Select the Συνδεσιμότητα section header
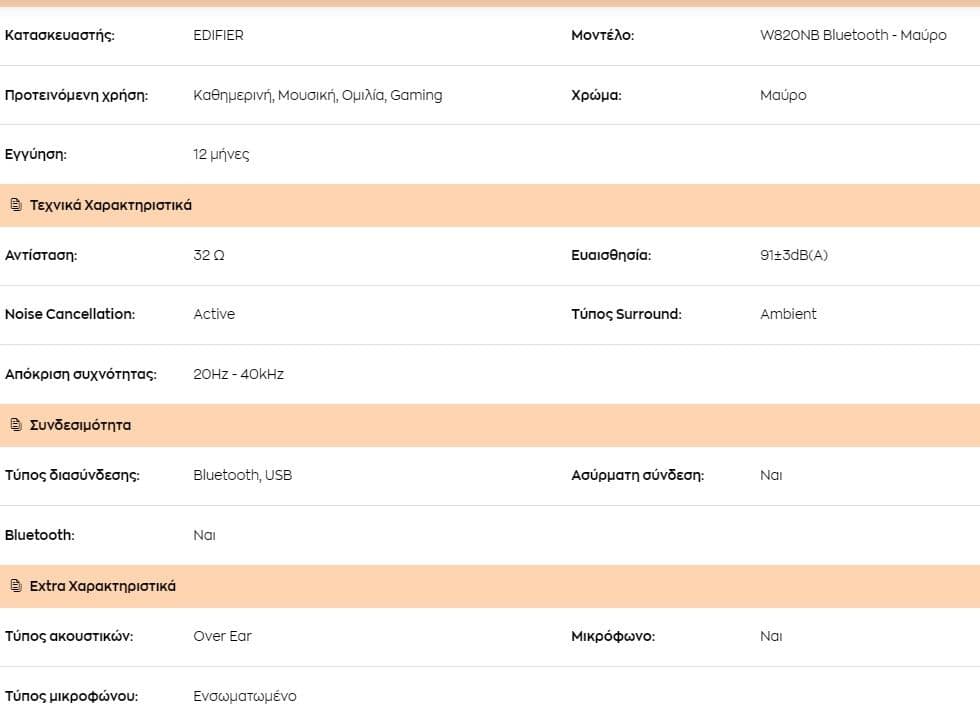The width and height of the screenshot is (980, 708). [490, 425]
